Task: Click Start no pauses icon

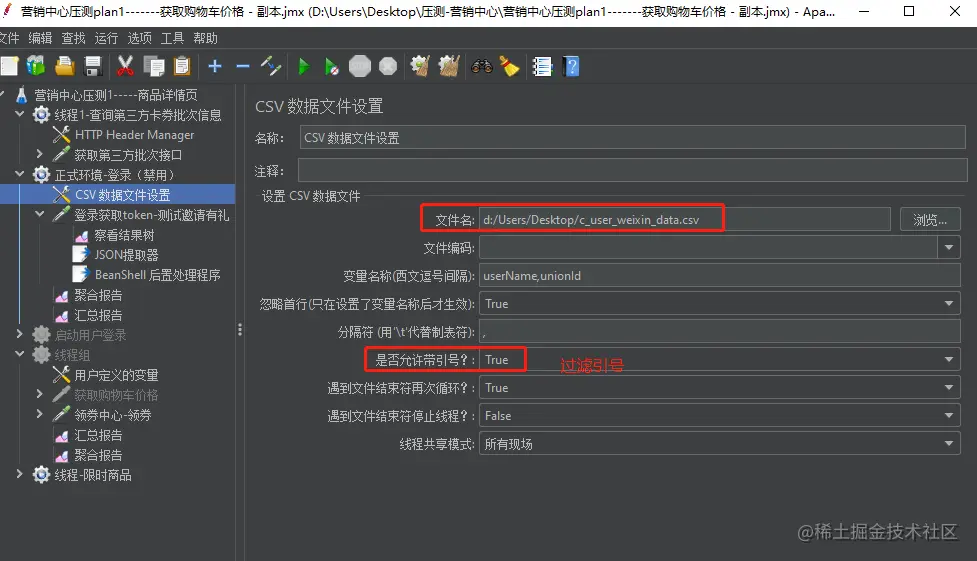Action: pos(331,66)
